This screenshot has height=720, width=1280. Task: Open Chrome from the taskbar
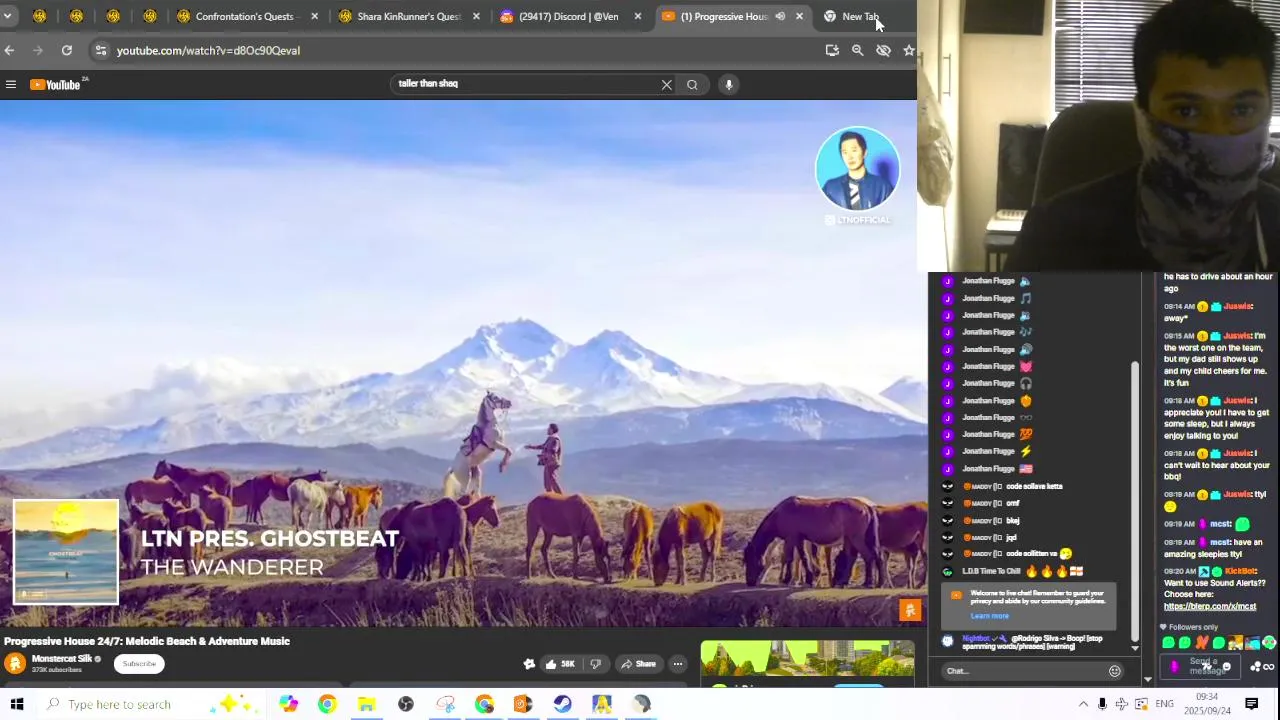tap(327, 704)
